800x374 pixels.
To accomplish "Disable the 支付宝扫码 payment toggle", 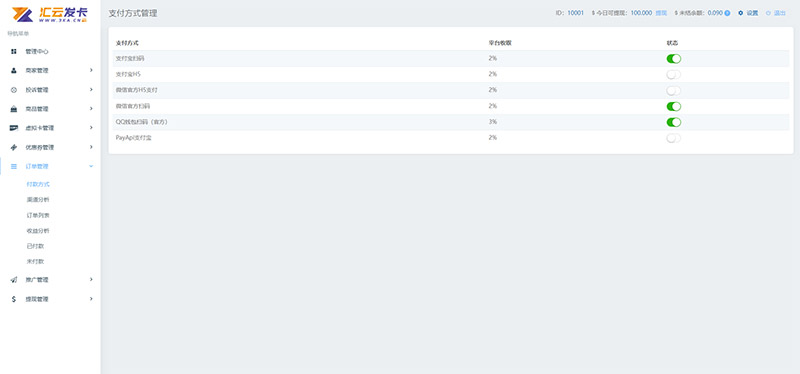I will pos(673,59).
